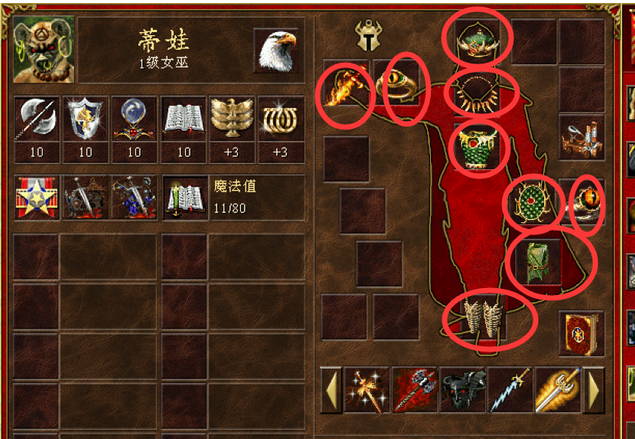
Task: Select the black minotaur helmet in backpack
Action: coord(462,390)
